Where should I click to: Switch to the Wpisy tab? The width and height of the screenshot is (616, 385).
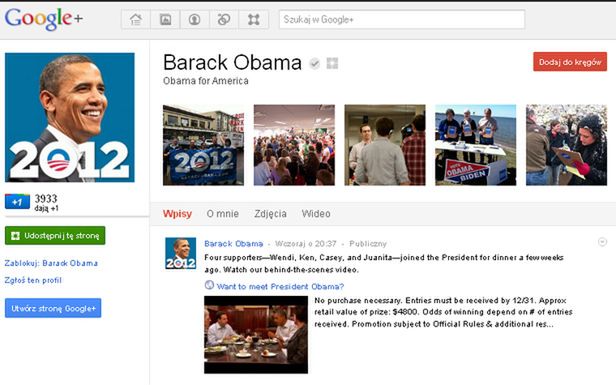coord(178,214)
